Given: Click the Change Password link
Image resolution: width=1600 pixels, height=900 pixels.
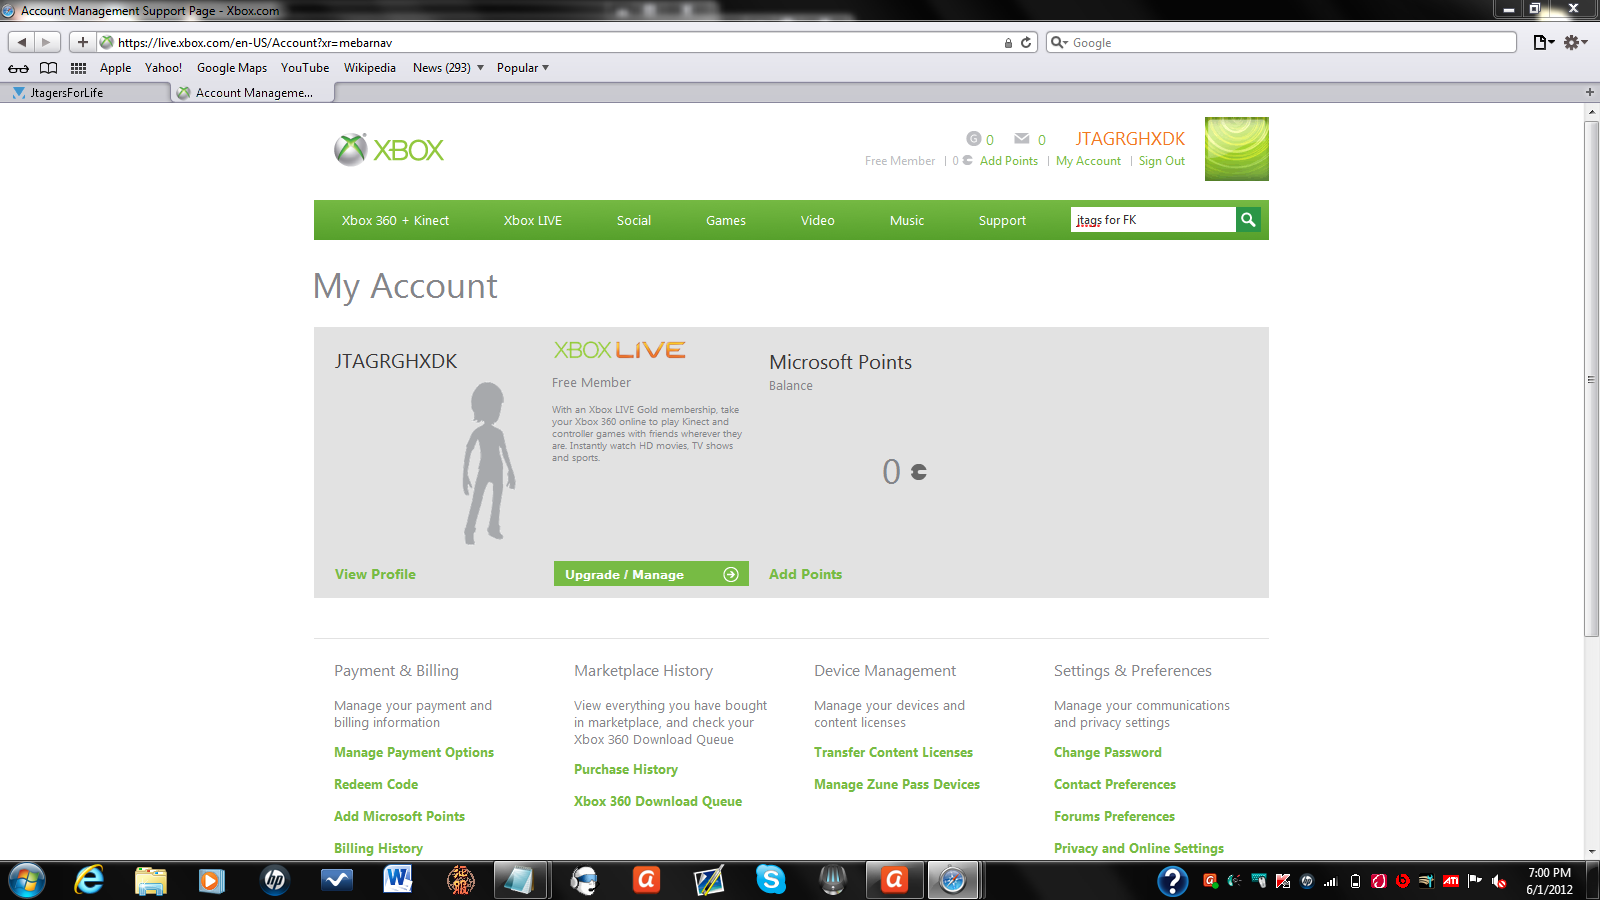Looking at the screenshot, I should pos(1108,752).
